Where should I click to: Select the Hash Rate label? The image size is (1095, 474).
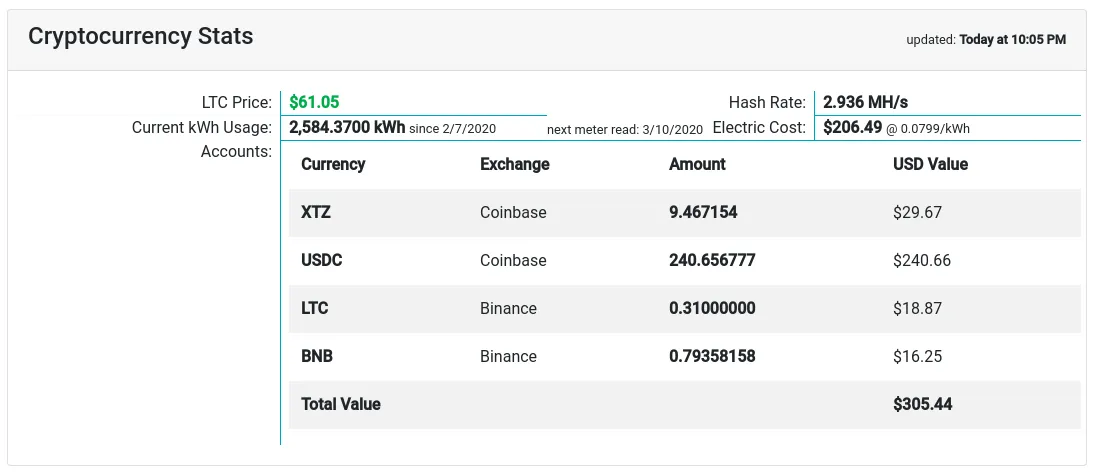click(x=767, y=103)
